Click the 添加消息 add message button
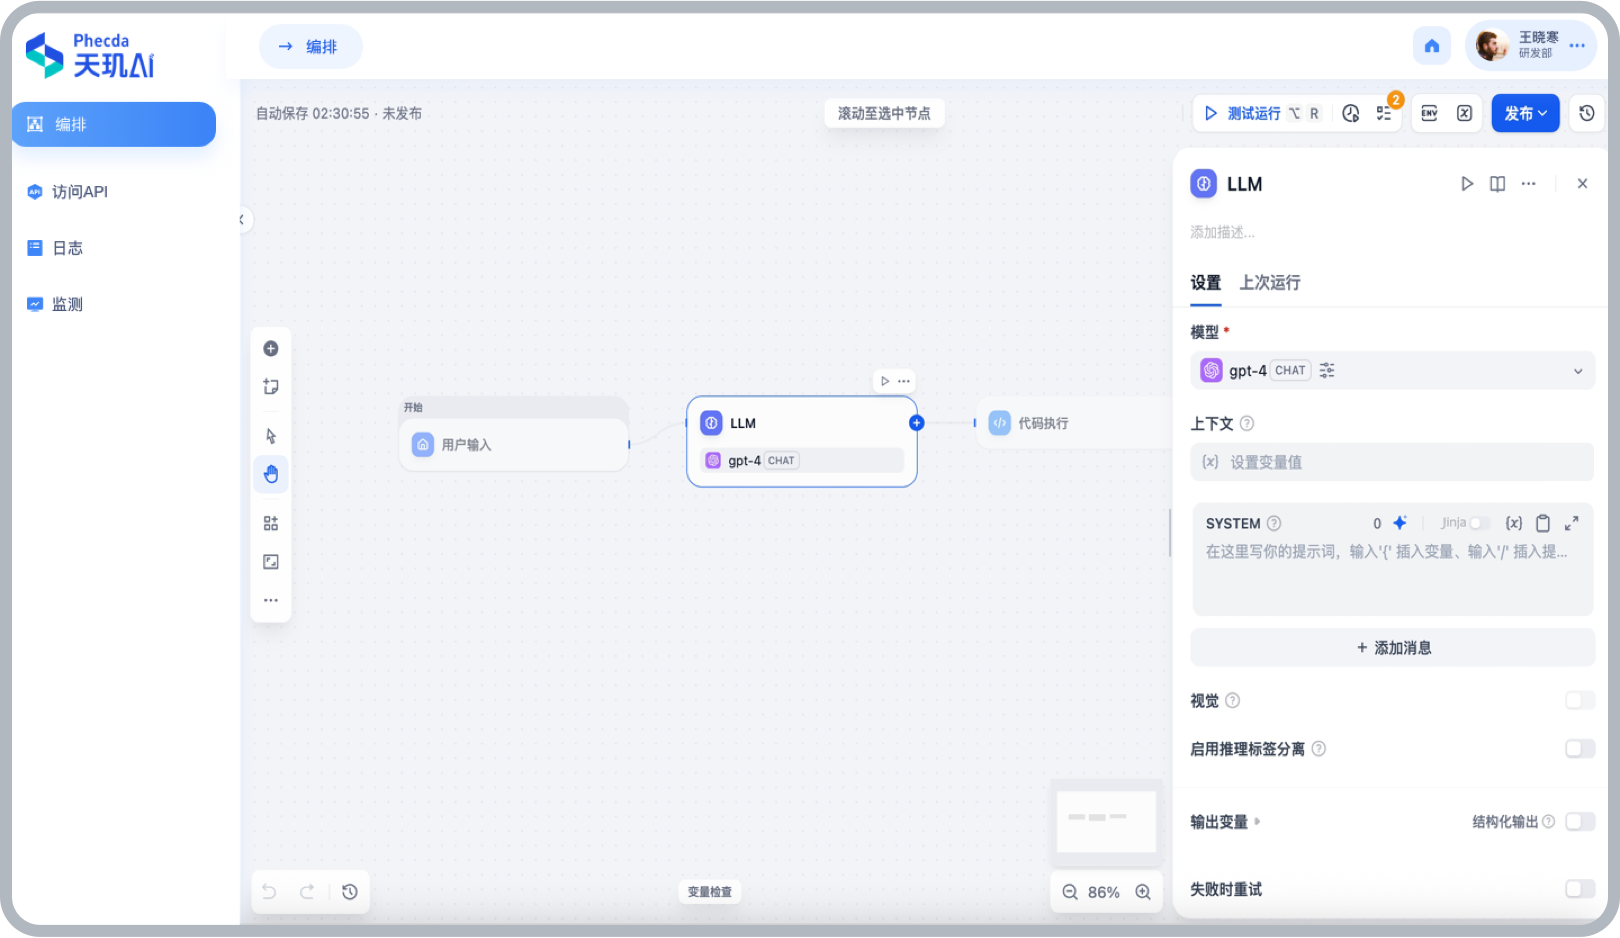1620x938 pixels. tap(1391, 647)
